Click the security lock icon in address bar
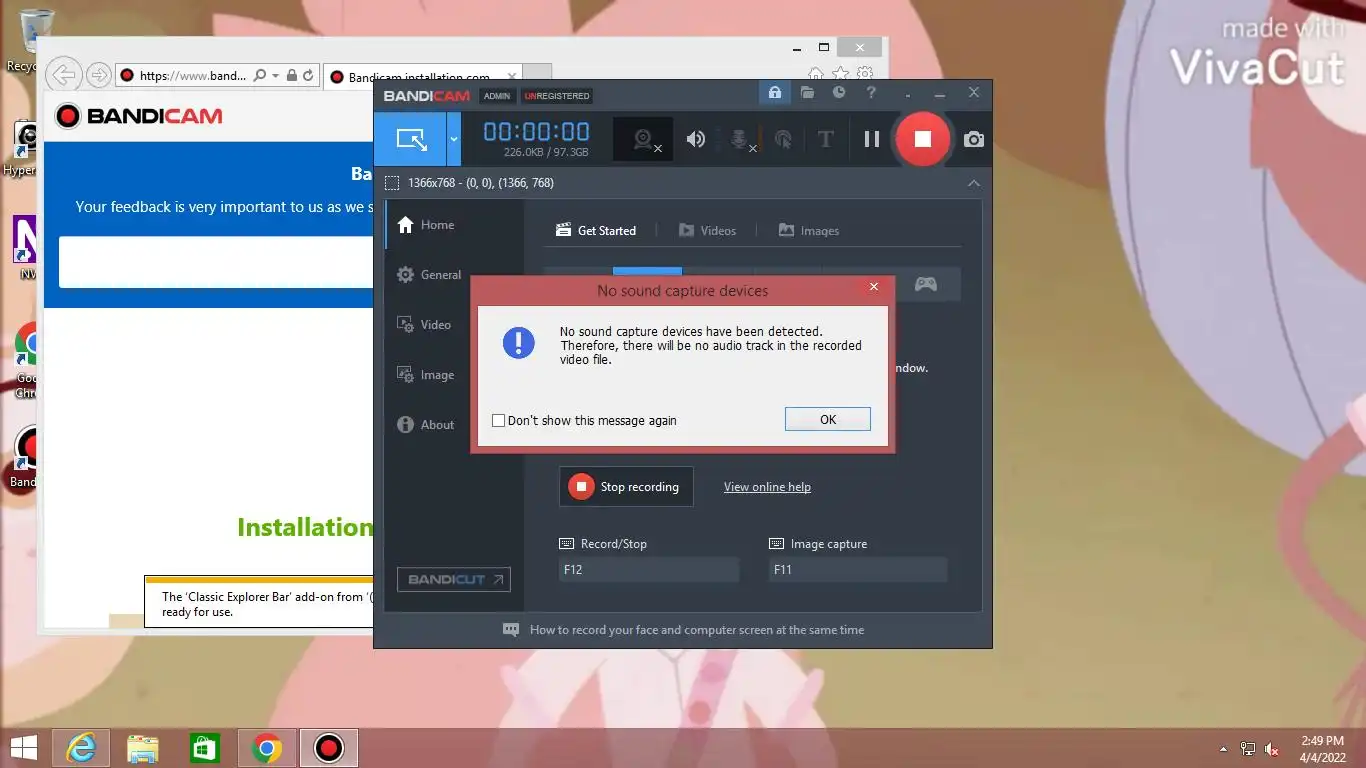The width and height of the screenshot is (1366, 768). 292,75
